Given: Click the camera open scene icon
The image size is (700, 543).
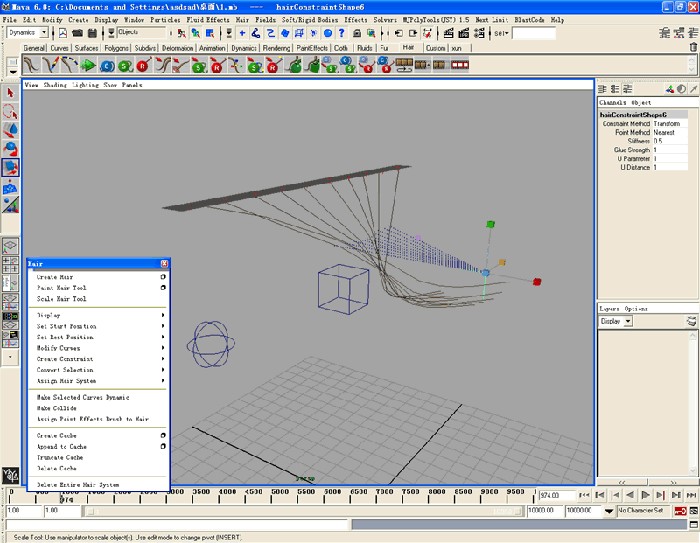Looking at the screenshot, I should pos(78,33).
